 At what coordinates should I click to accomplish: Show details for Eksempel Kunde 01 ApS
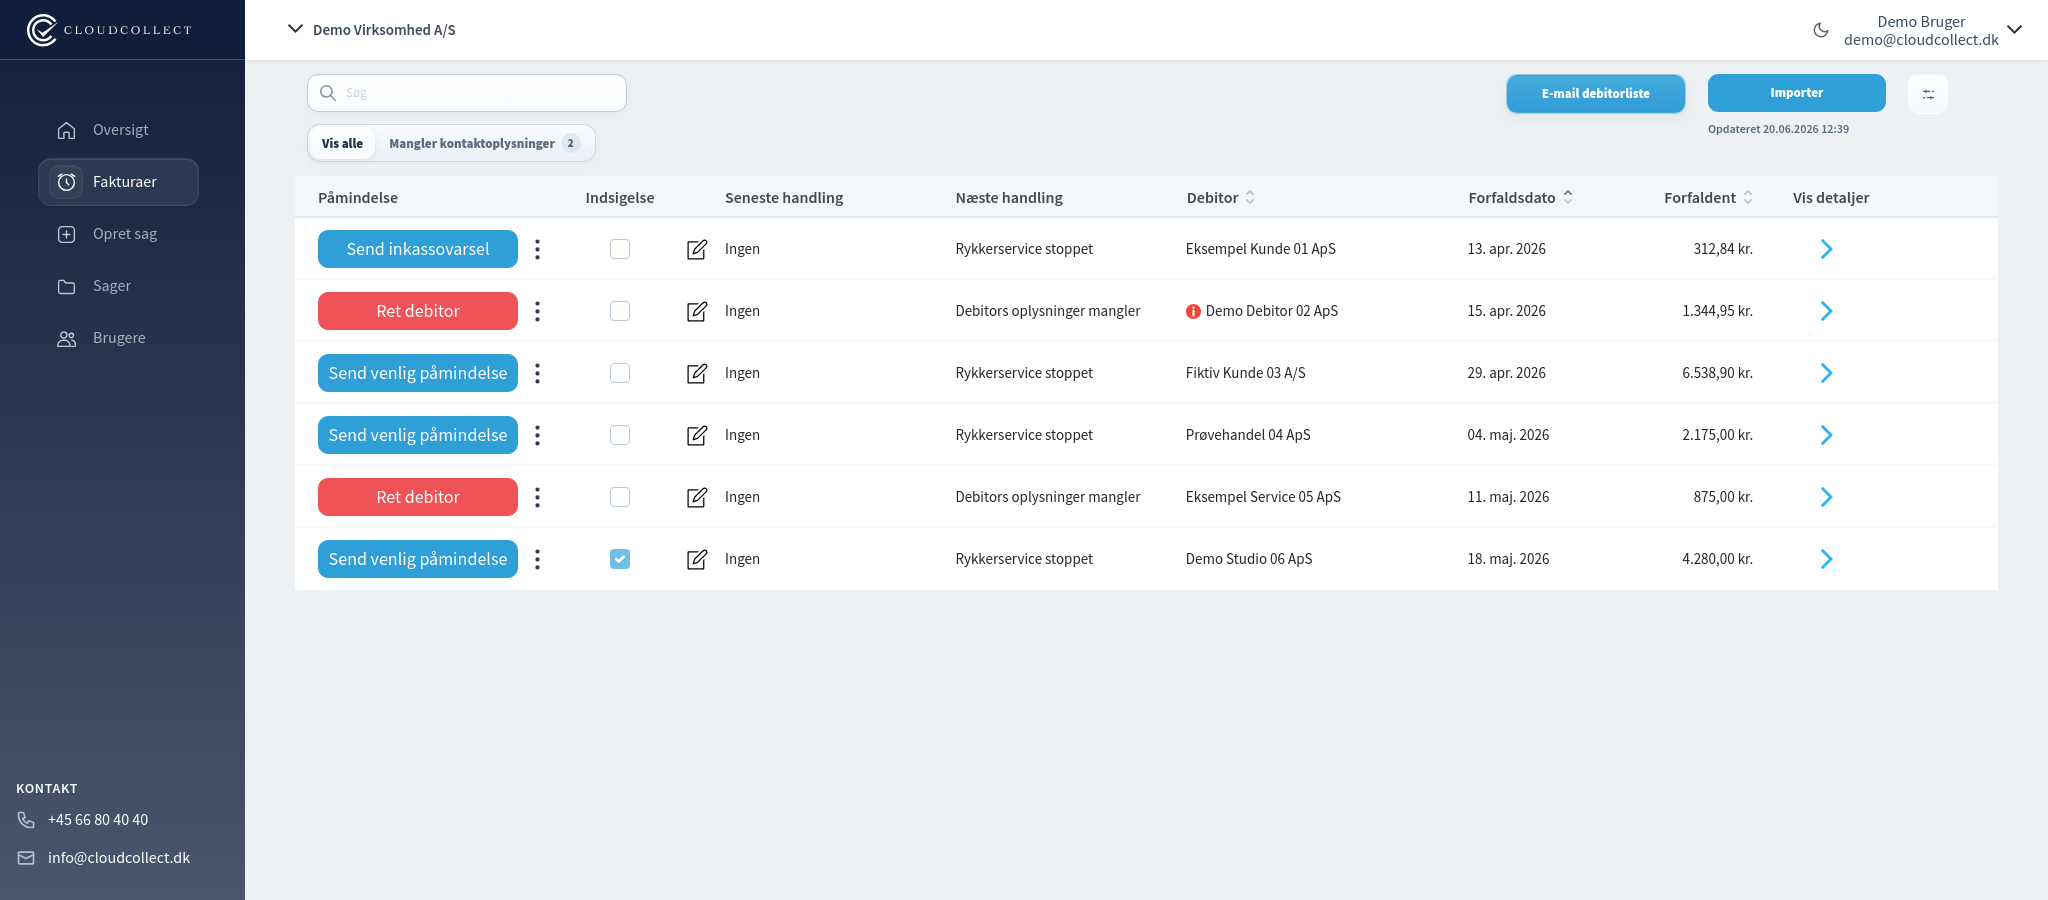coord(1826,249)
